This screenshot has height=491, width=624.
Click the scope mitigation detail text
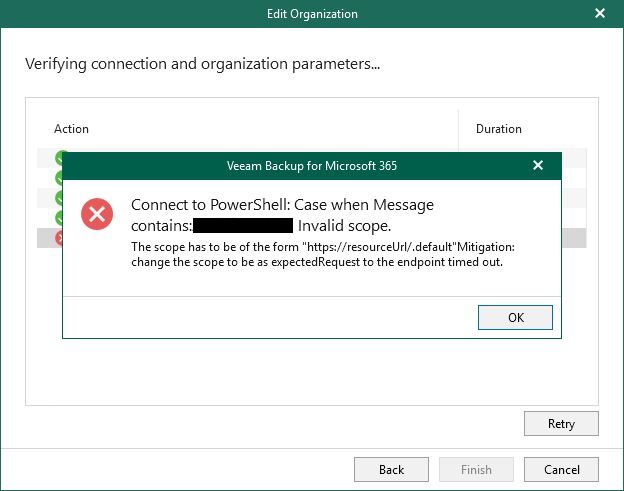coord(323,254)
